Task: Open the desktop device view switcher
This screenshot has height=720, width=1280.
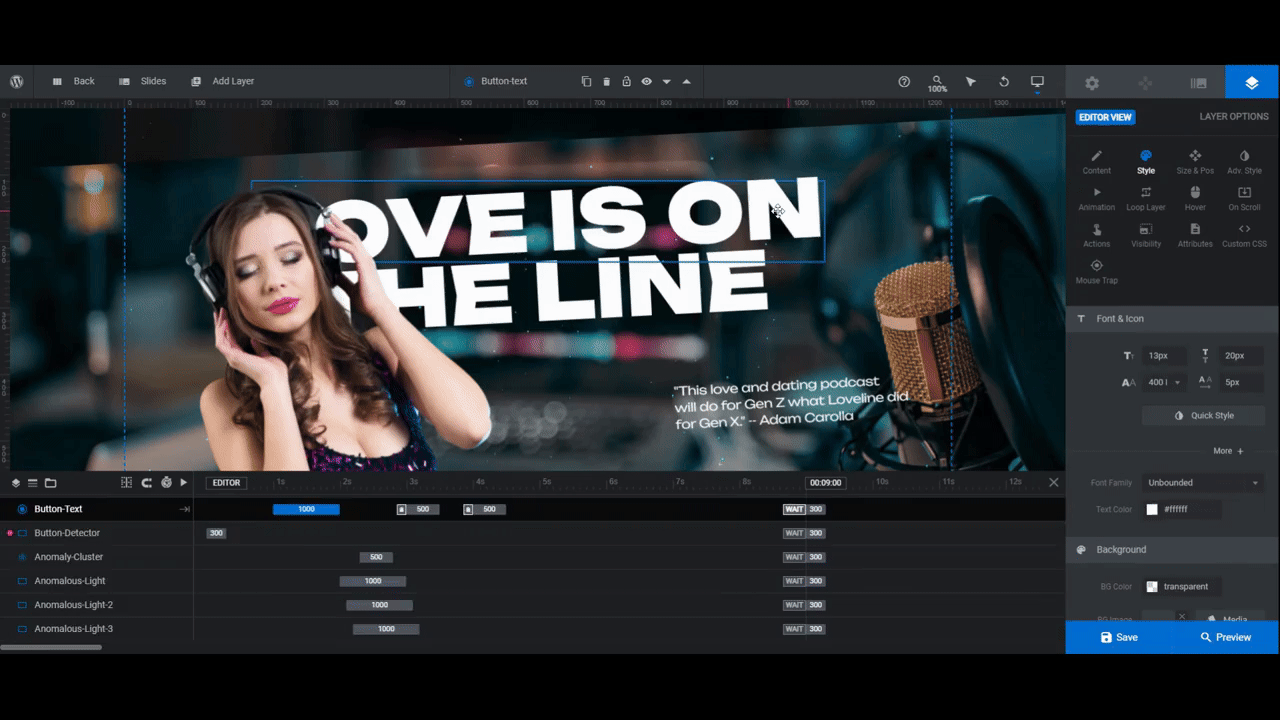Action: [x=1037, y=81]
